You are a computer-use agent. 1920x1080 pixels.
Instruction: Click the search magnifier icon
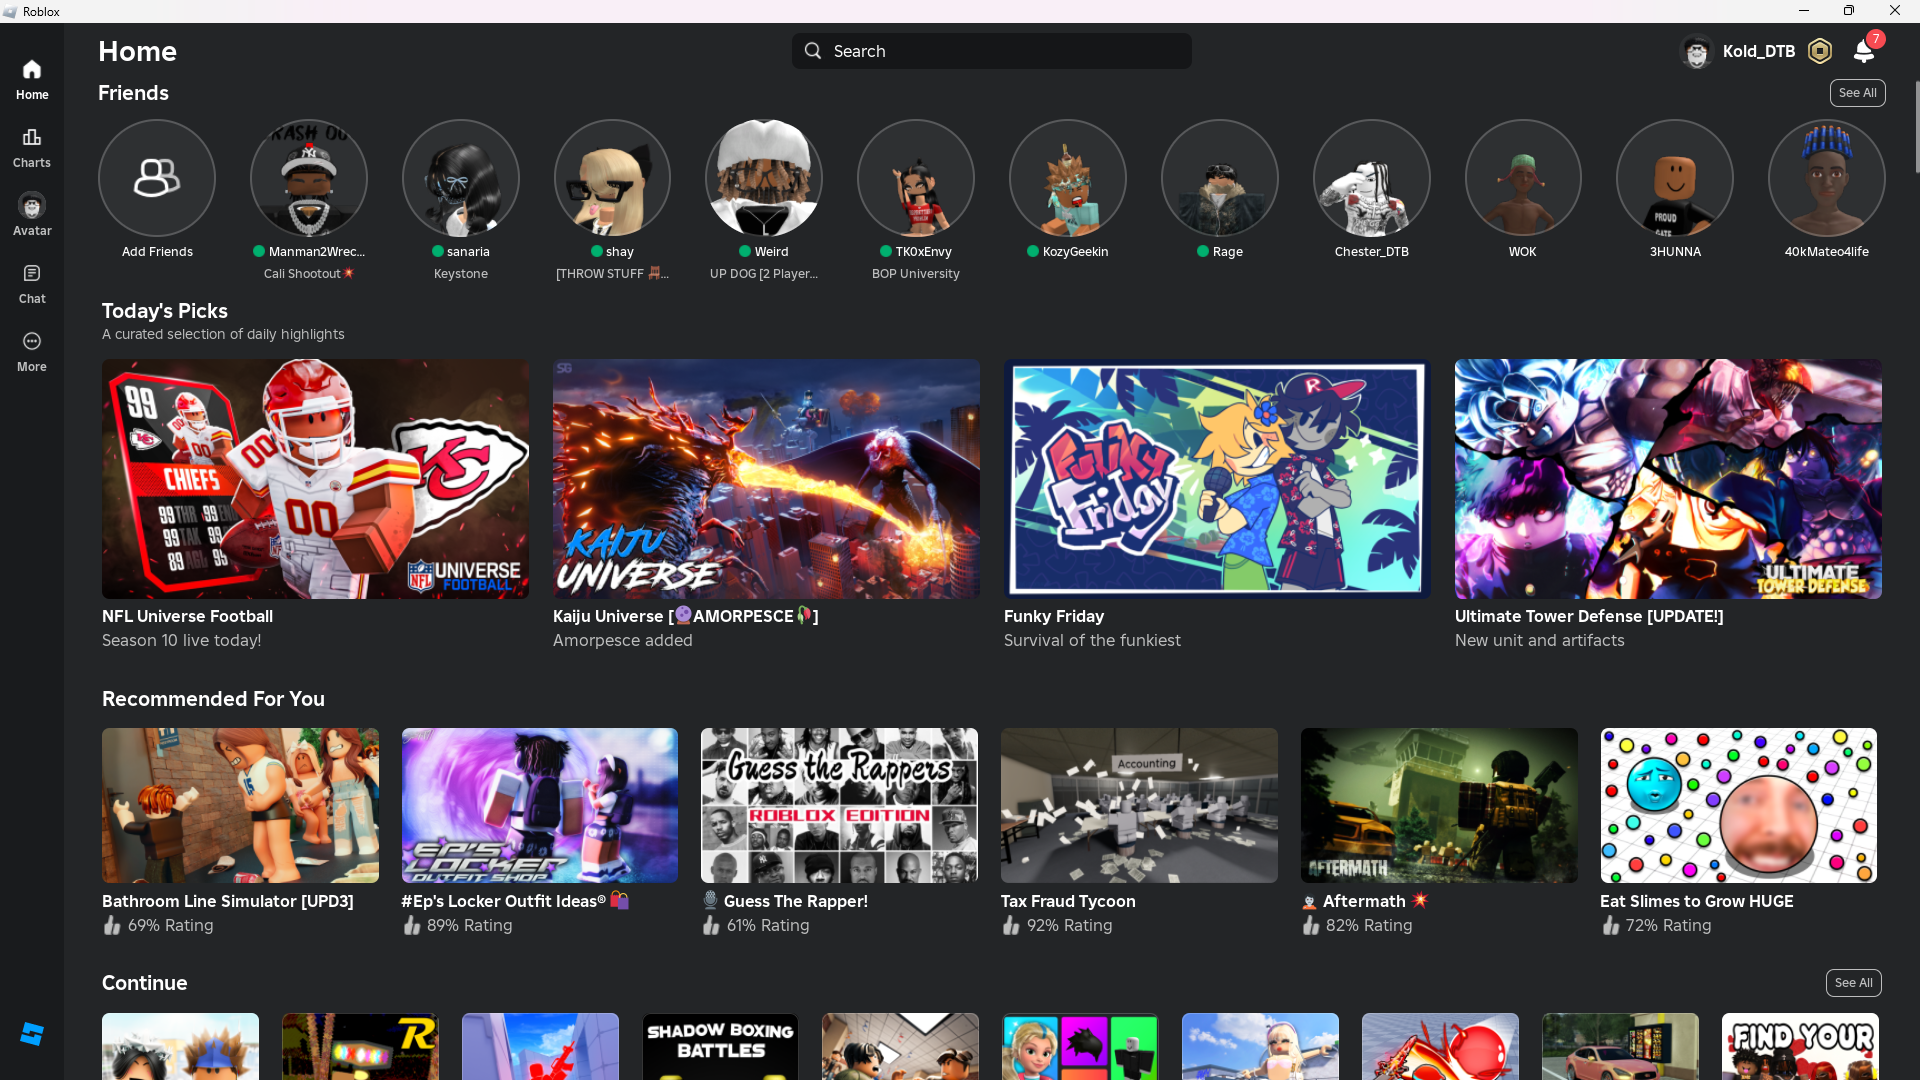813,51
